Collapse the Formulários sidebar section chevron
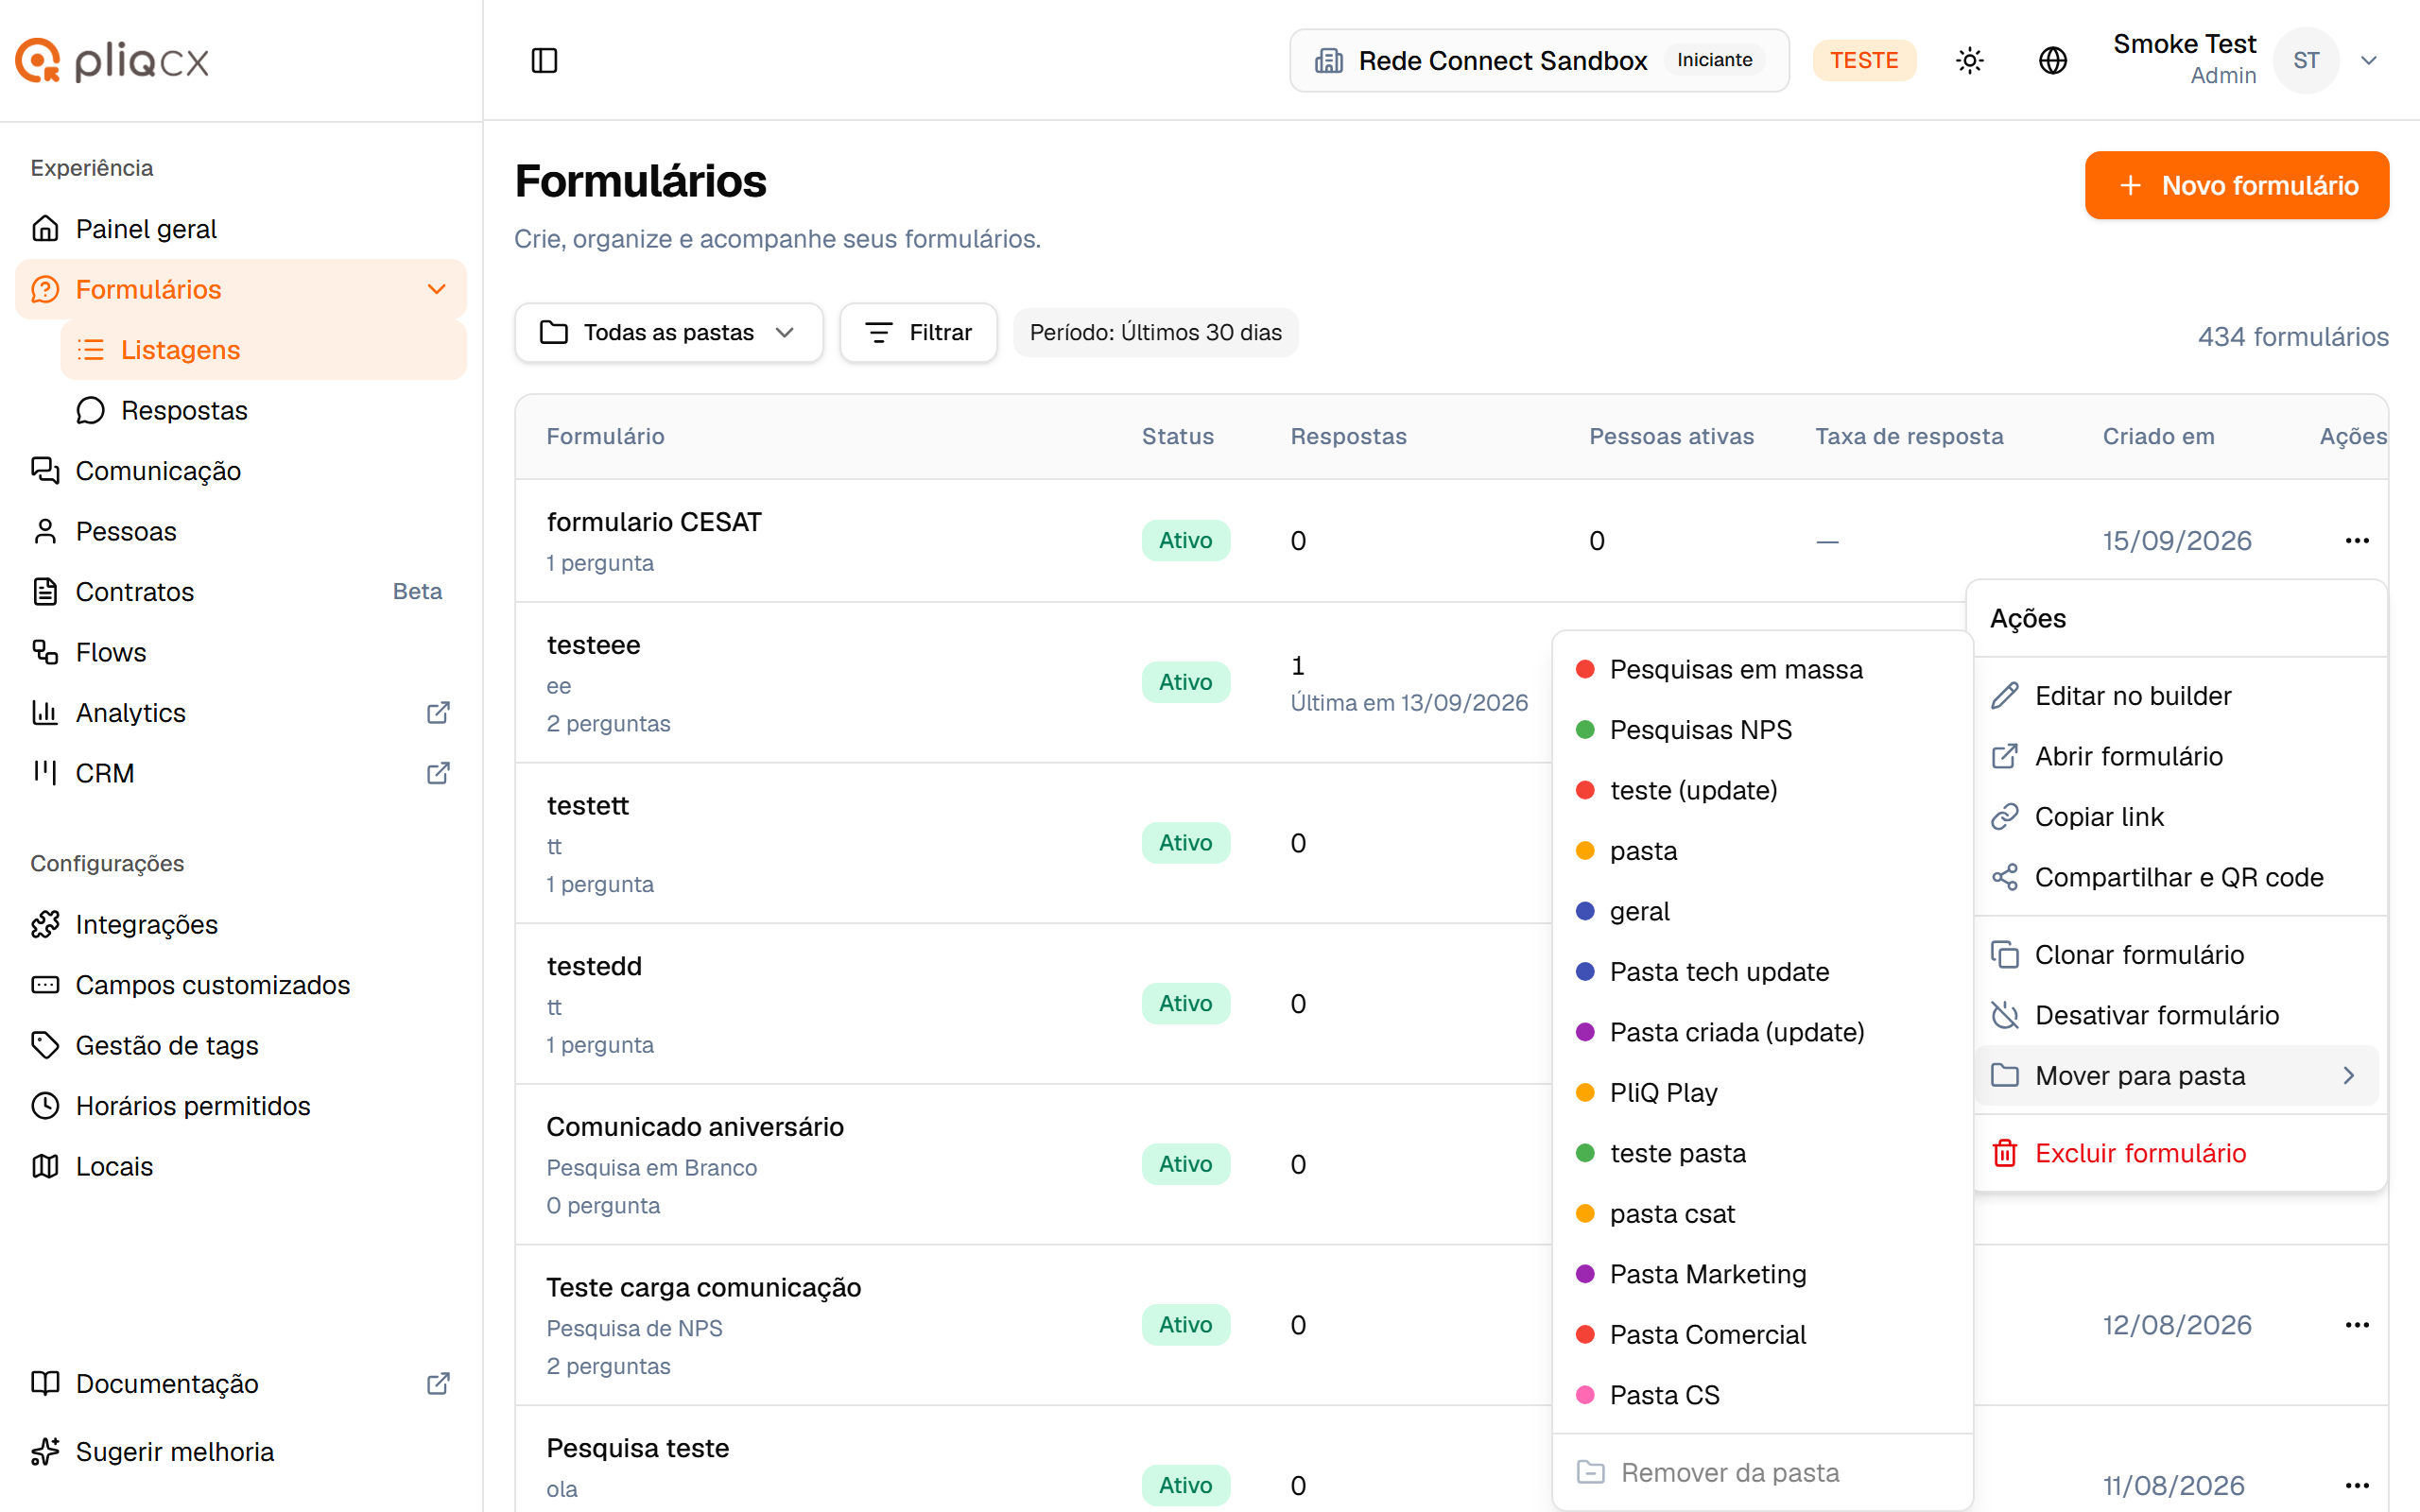The image size is (2420, 1512). (436, 289)
